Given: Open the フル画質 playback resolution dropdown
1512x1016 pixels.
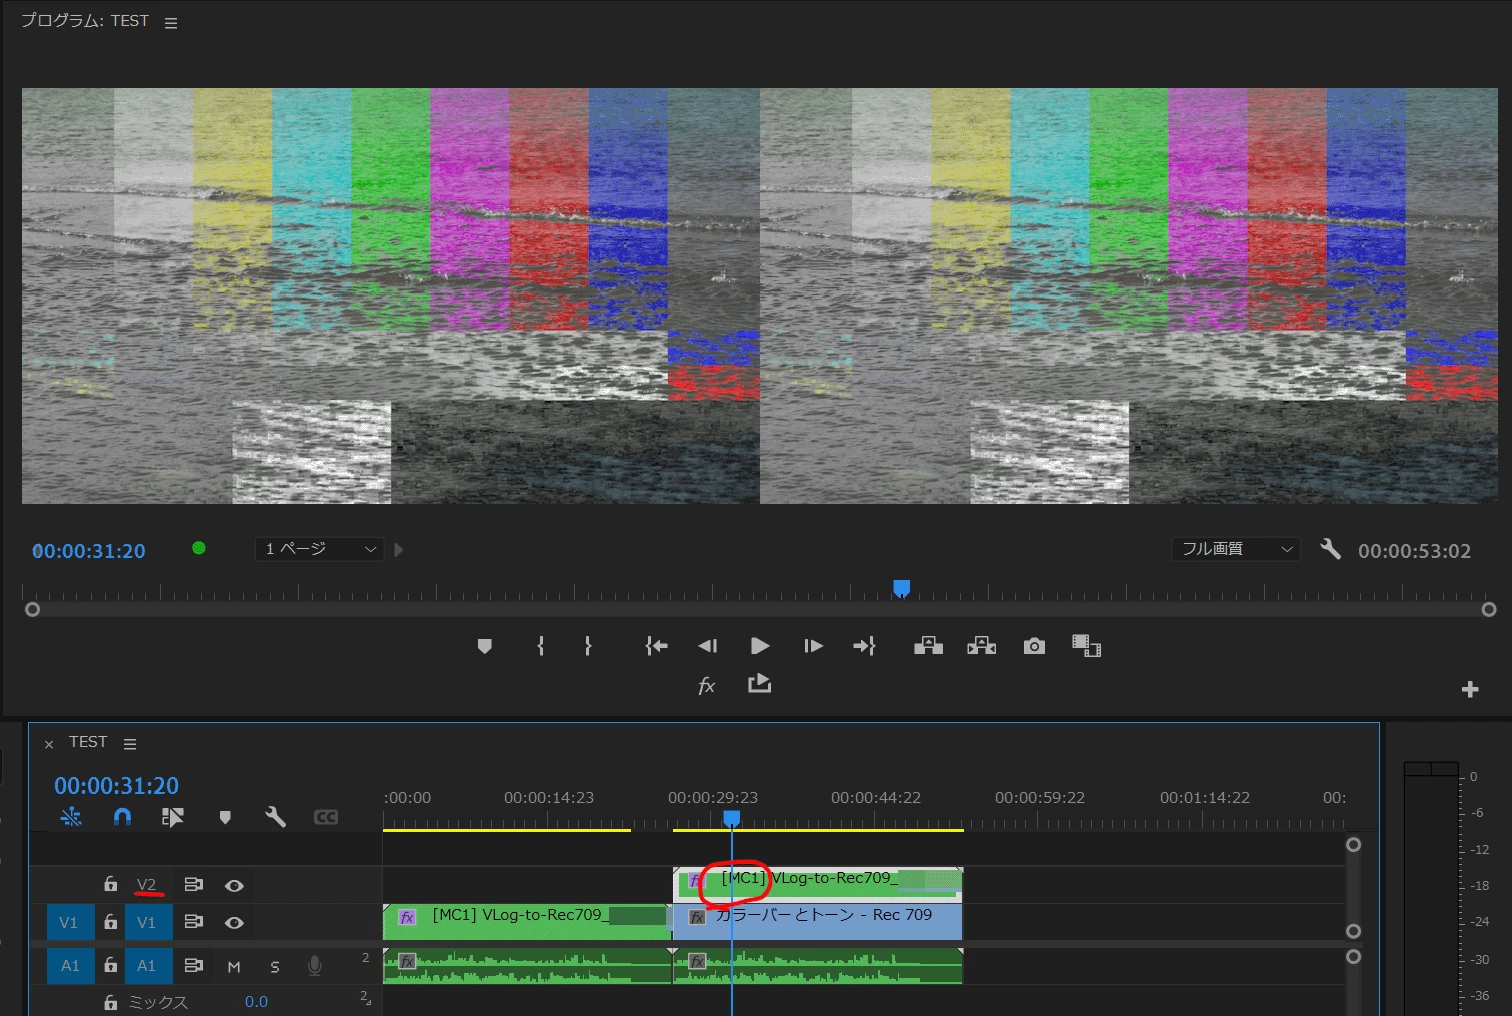Looking at the screenshot, I should [1236, 549].
